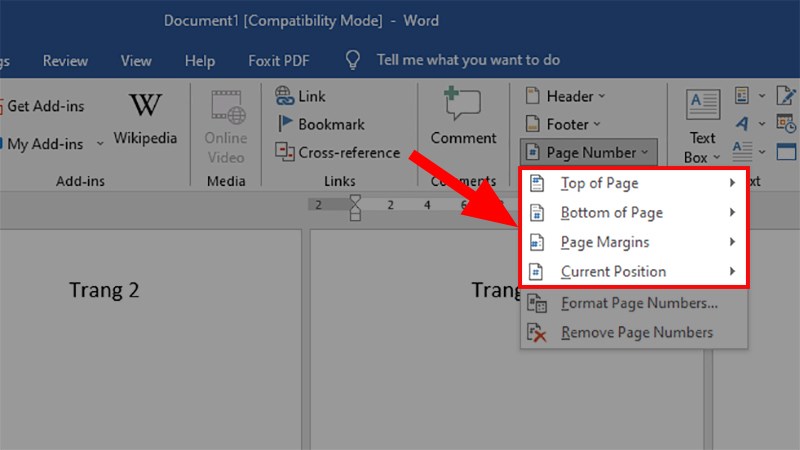Open the Wikipedia add-in
Viewport: 800px width, 450px height.
click(x=145, y=118)
